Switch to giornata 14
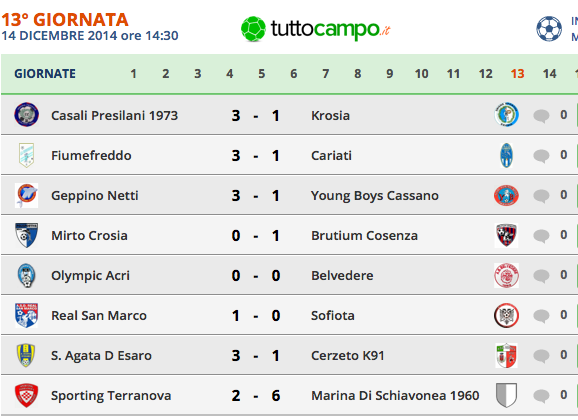 click(x=549, y=74)
